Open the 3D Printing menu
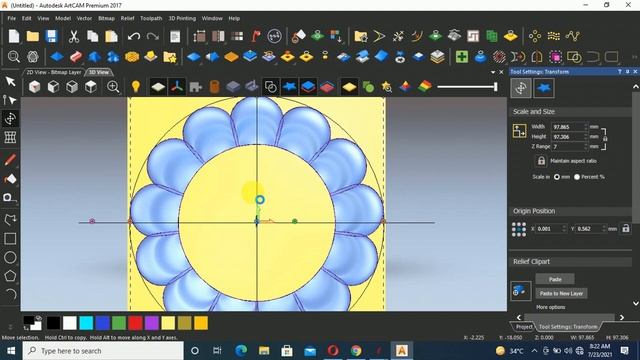This screenshot has width=640, height=360. (x=182, y=18)
